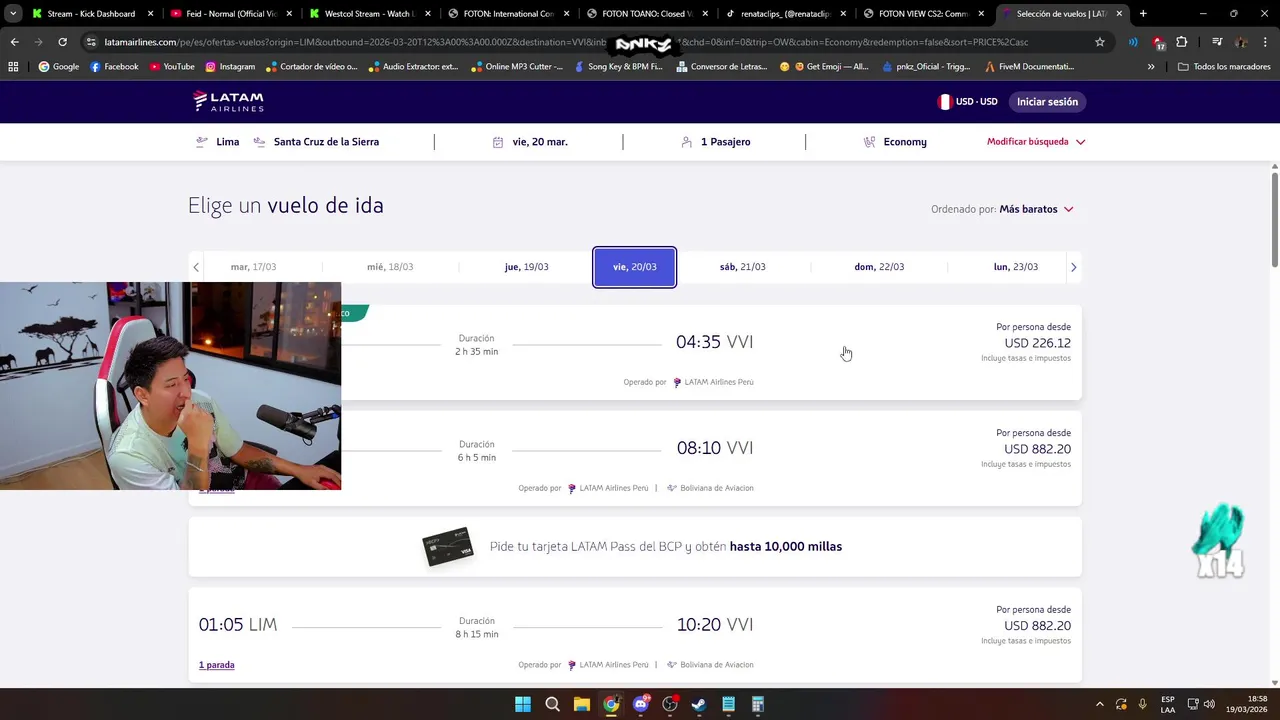Click the LATAM Airlines logo
Screen dimensions: 1280x720
point(228,102)
